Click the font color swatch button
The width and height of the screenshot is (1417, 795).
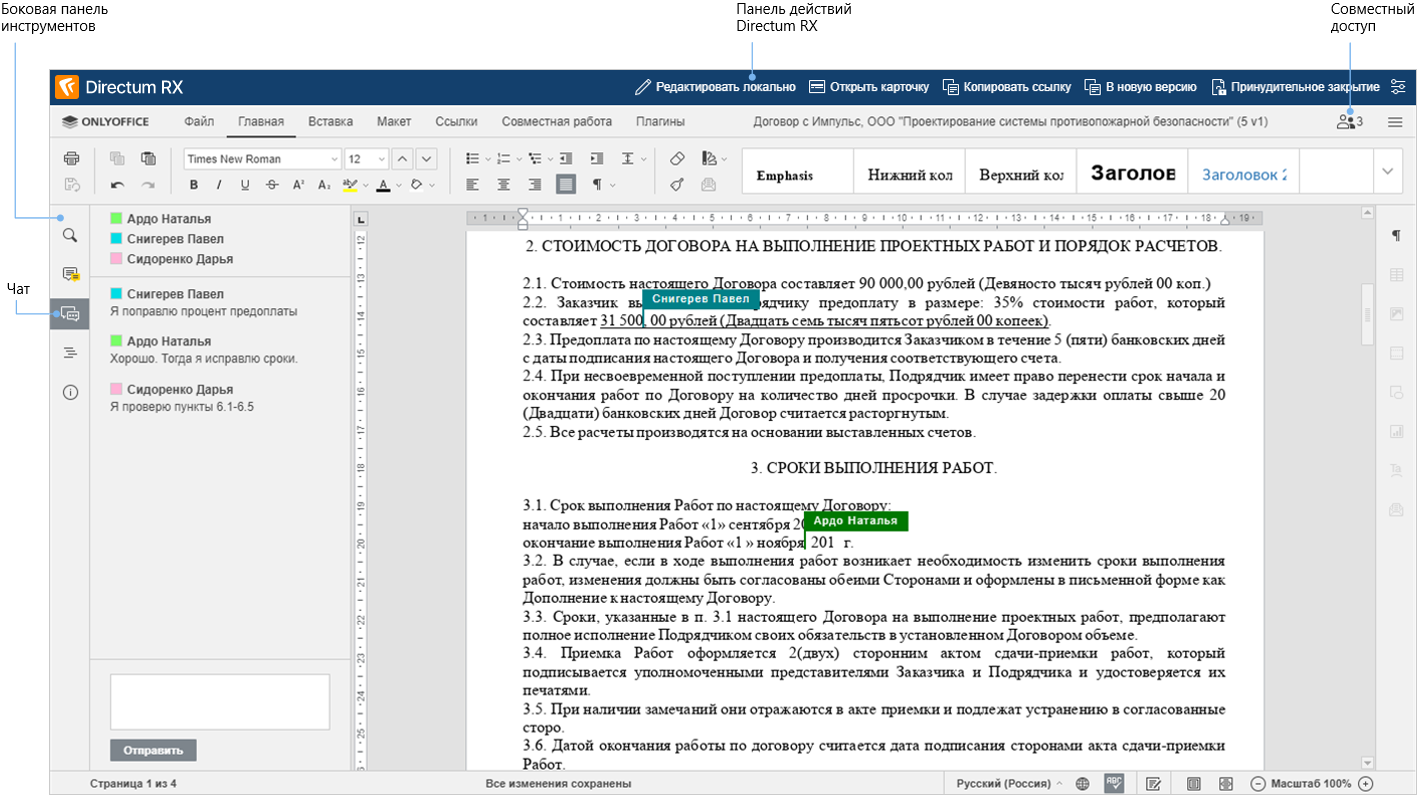point(383,184)
